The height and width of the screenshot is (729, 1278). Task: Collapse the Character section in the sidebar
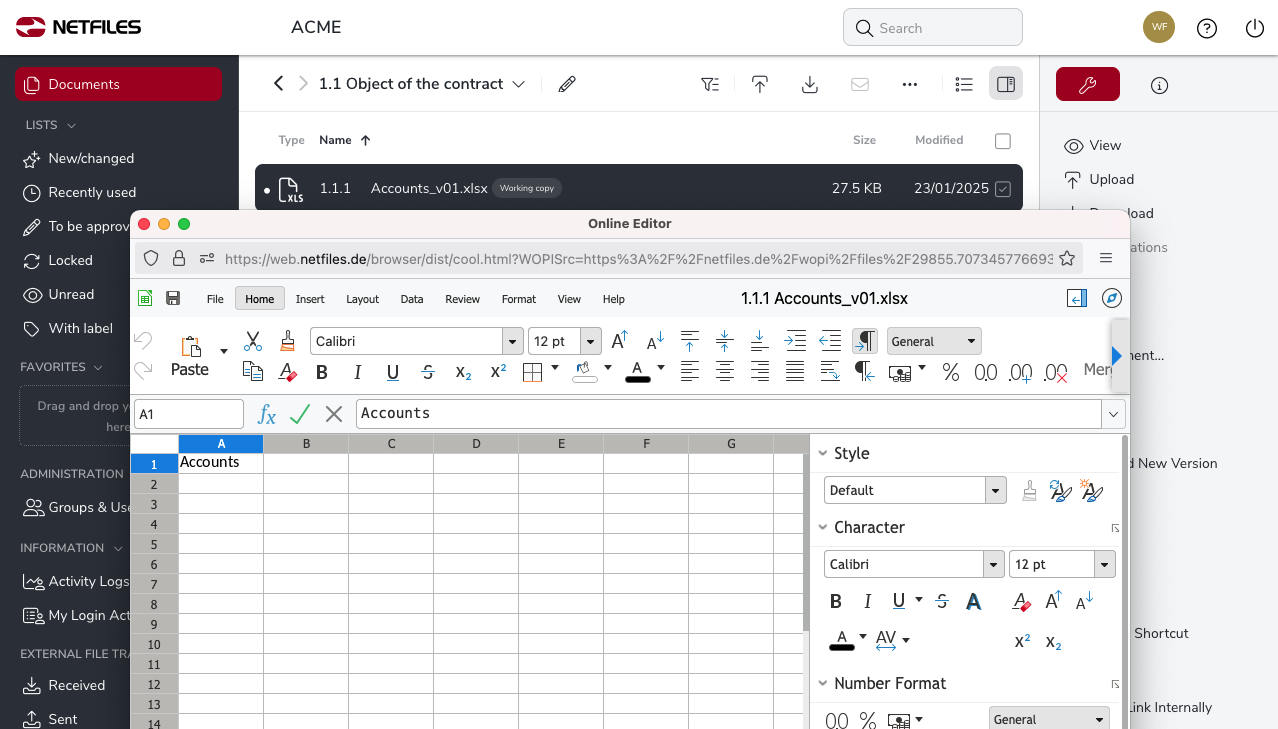(x=824, y=527)
